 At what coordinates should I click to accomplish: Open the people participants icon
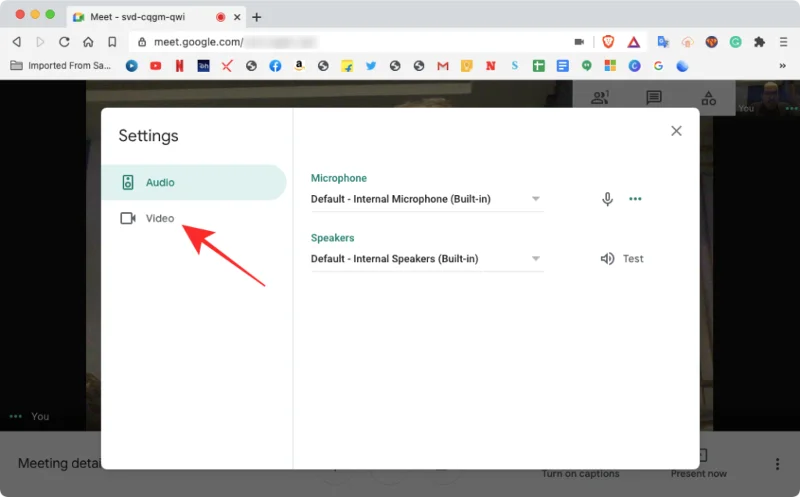click(x=600, y=98)
